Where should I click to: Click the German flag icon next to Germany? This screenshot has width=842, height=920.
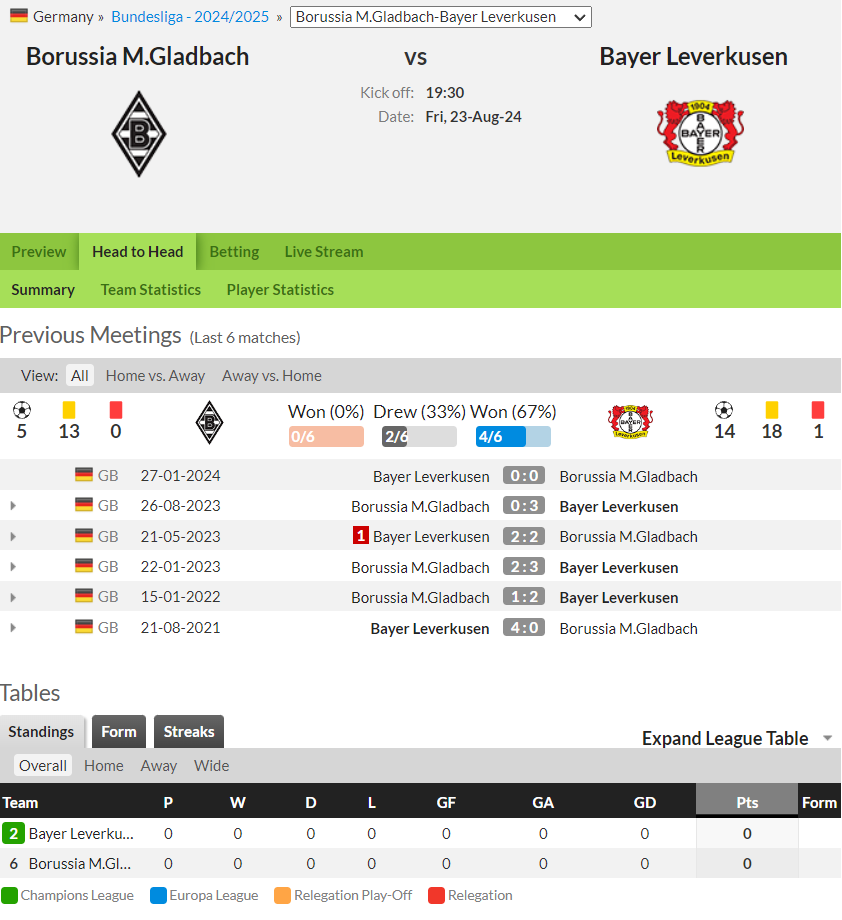click(x=19, y=16)
